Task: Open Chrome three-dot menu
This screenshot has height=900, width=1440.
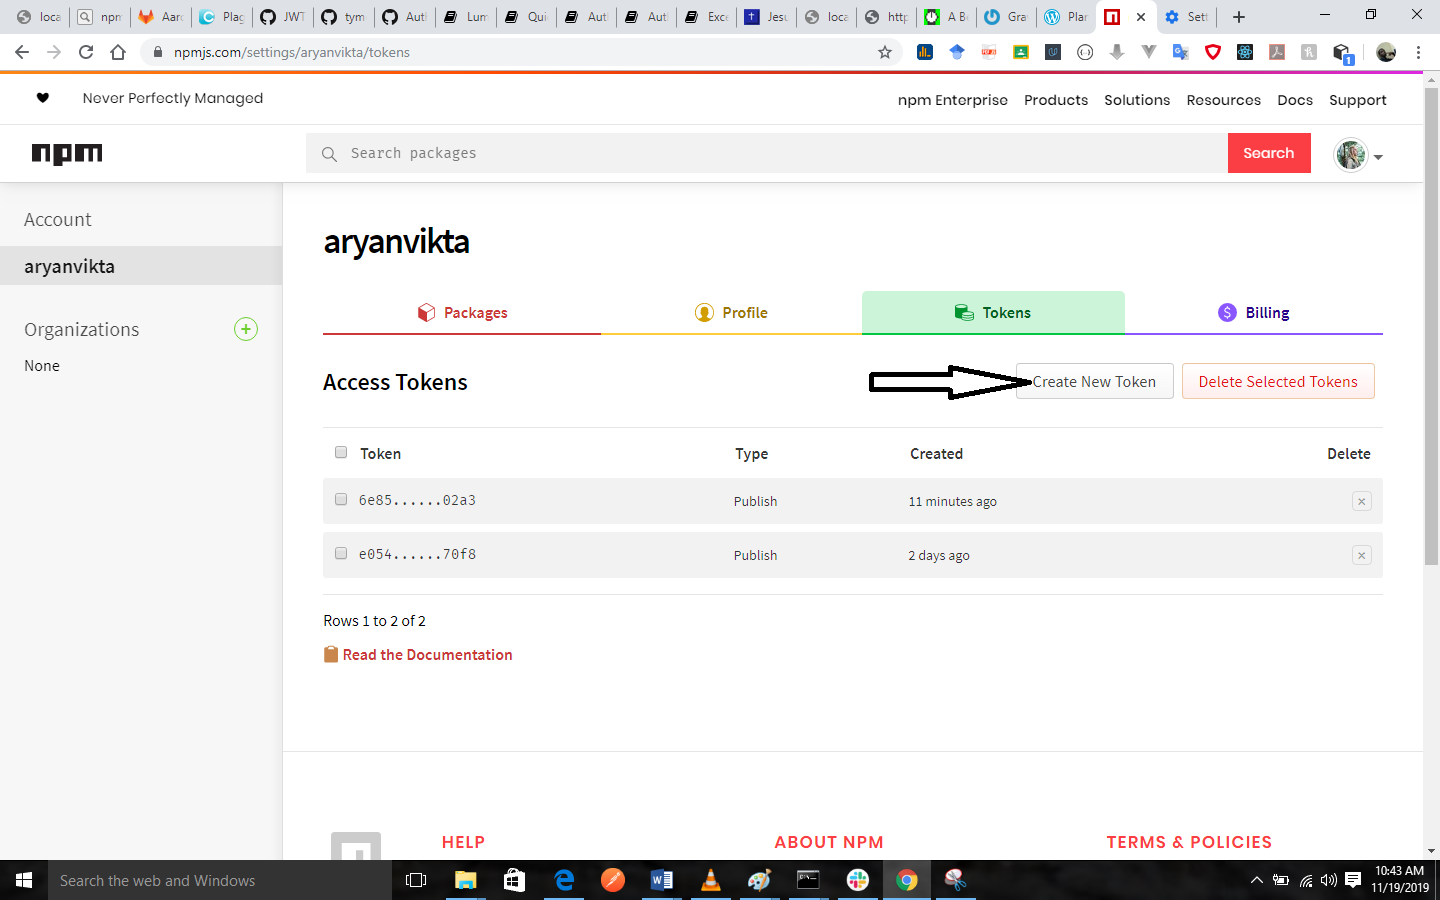Action: pyautogui.click(x=1418, y=52)
